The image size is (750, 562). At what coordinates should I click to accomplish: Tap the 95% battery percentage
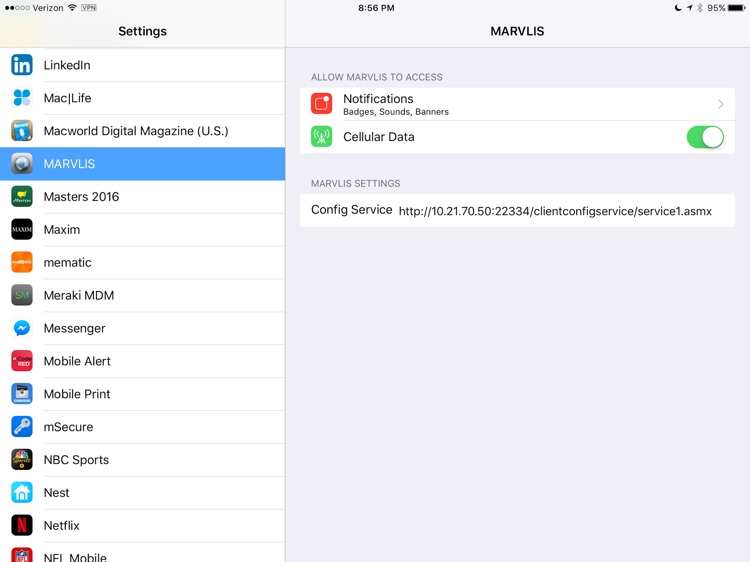(x=716, y=8)
